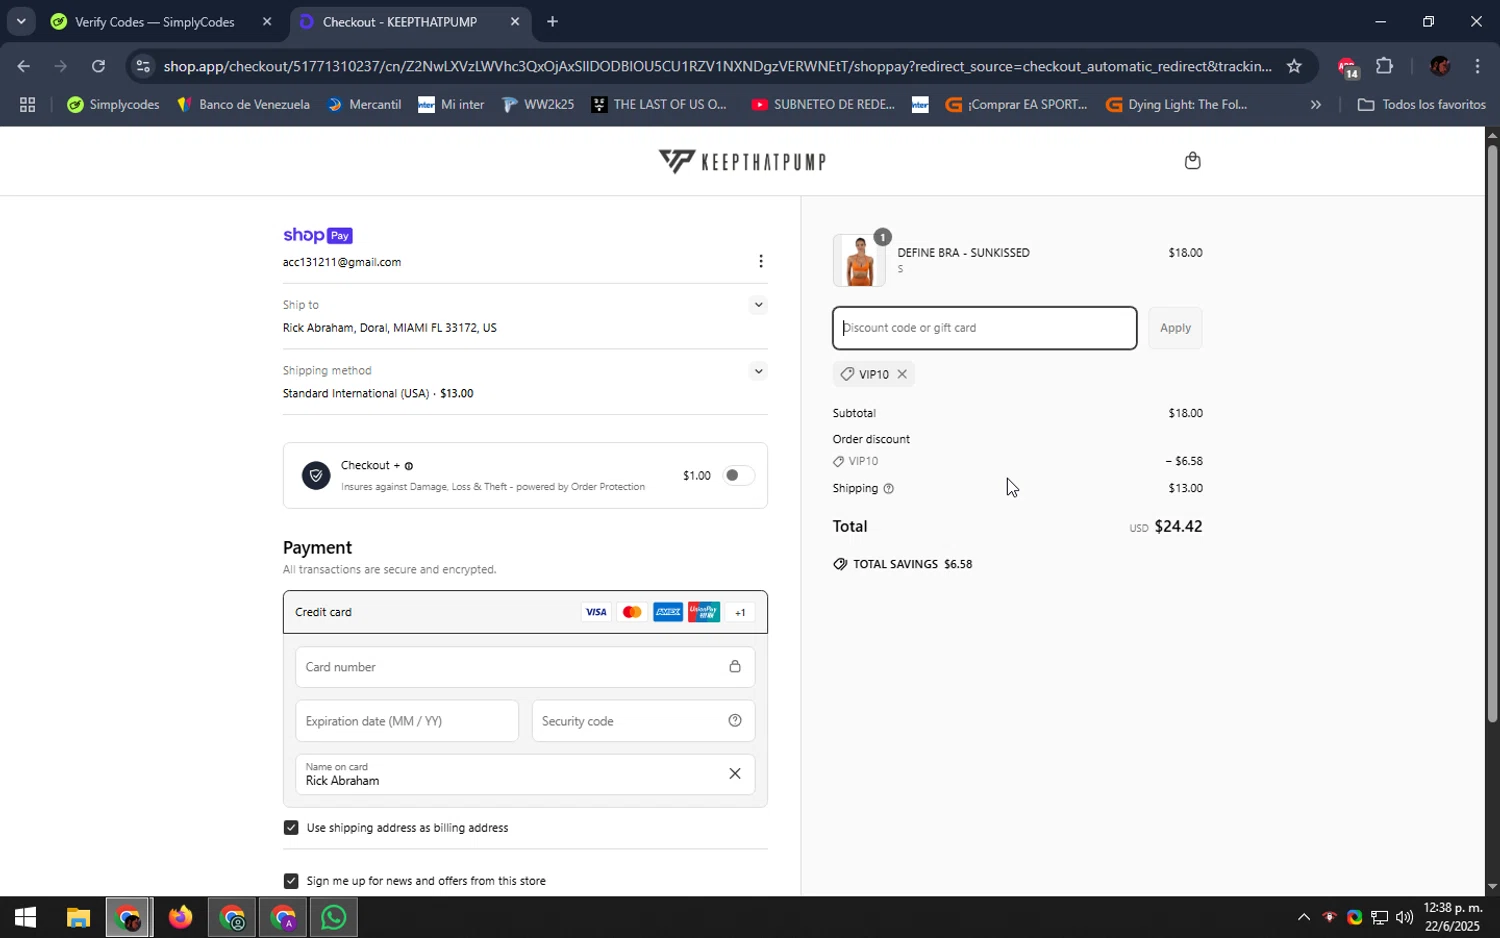The height and width of the screenshot is (938, 1500).
Task: Show more bookmarks with the double chevron
Action: click(x=1315, y=104)
